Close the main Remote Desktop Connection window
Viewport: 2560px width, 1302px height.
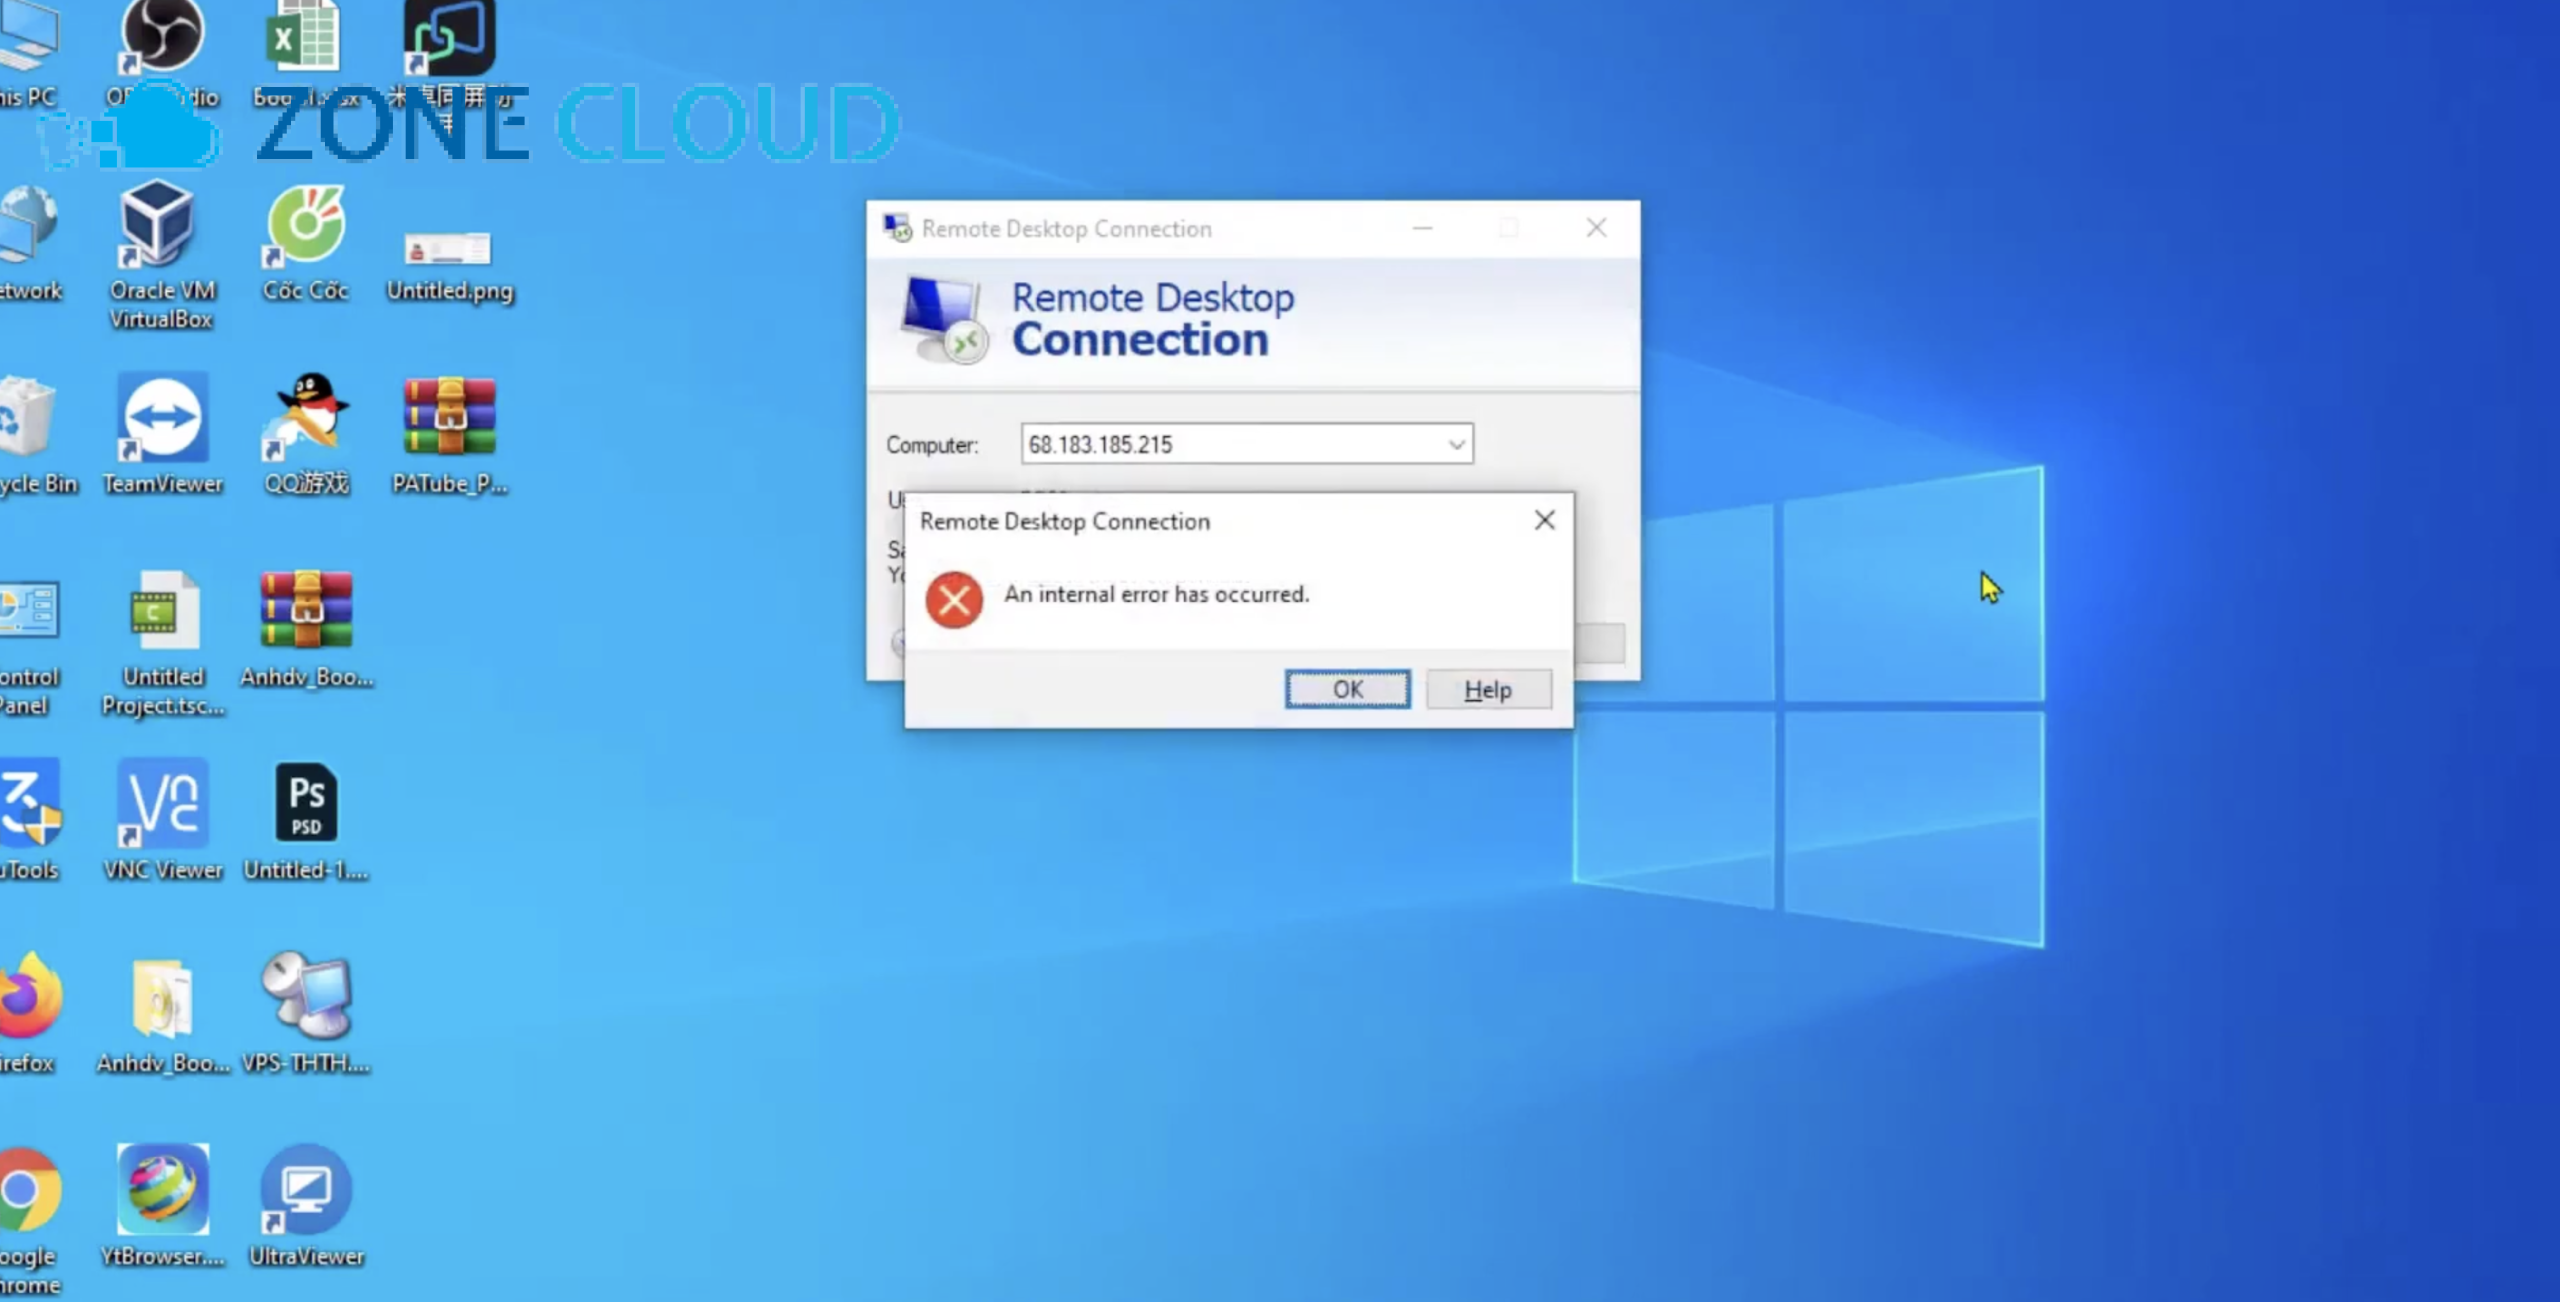point(1596,228)
